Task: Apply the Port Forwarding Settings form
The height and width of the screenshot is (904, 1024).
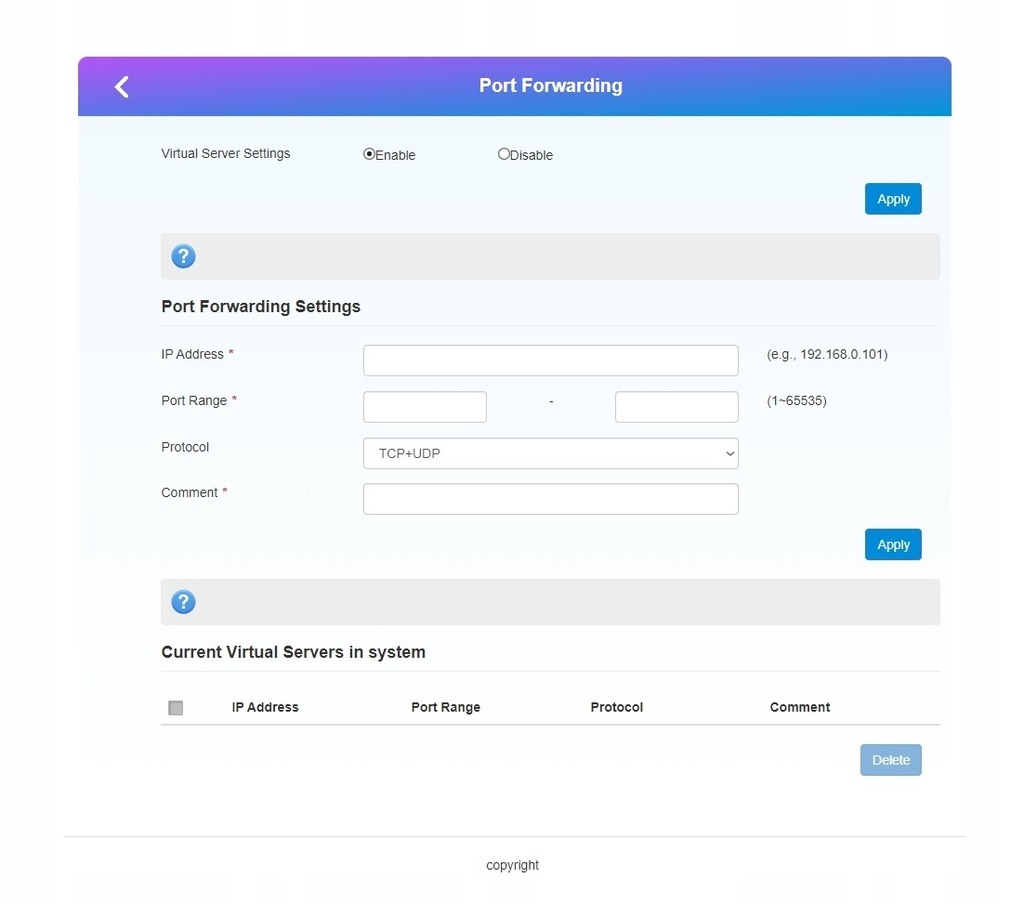Action: pyautogui.click(x=892, y=545)
